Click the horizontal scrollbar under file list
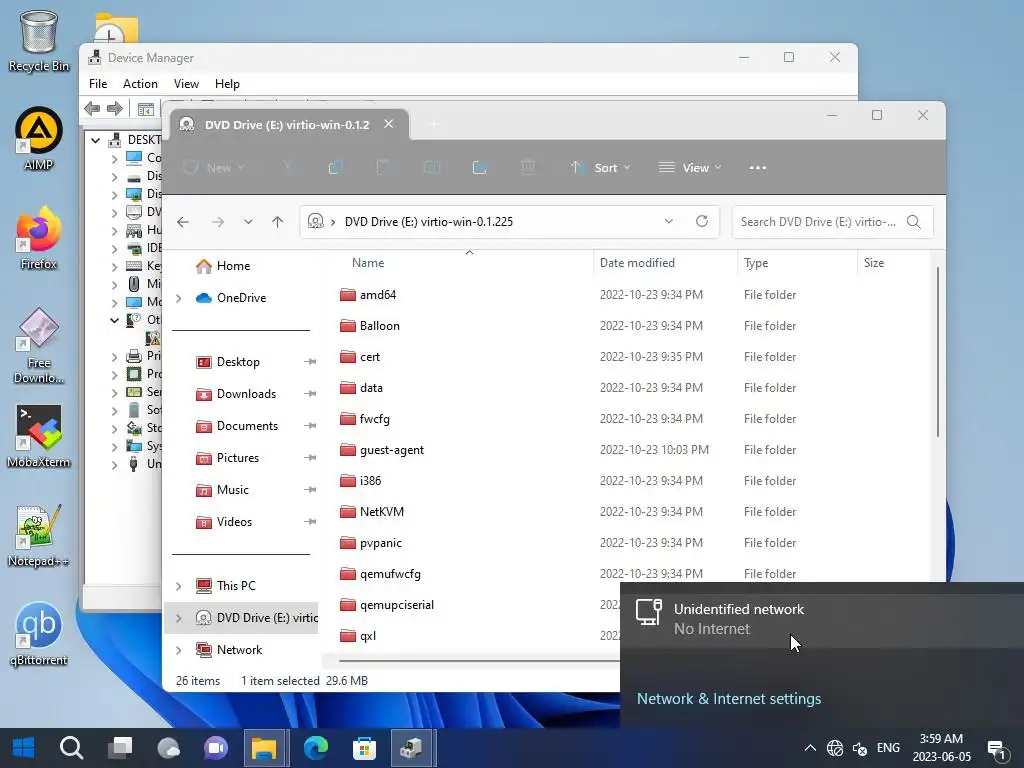This screenshot has height=768, width=1024. pyautogui.click(x=479, y=660)
